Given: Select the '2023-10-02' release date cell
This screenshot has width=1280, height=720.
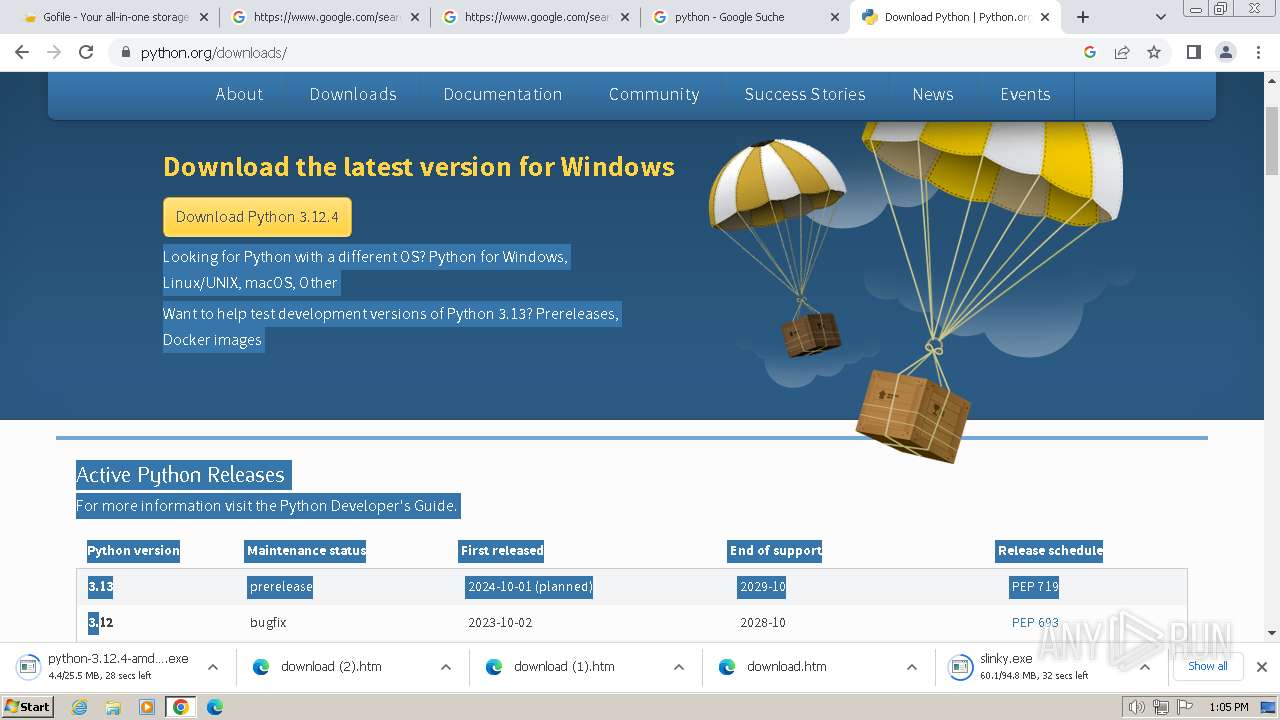Looking at the screenshot, I should (x=500, y=622).
